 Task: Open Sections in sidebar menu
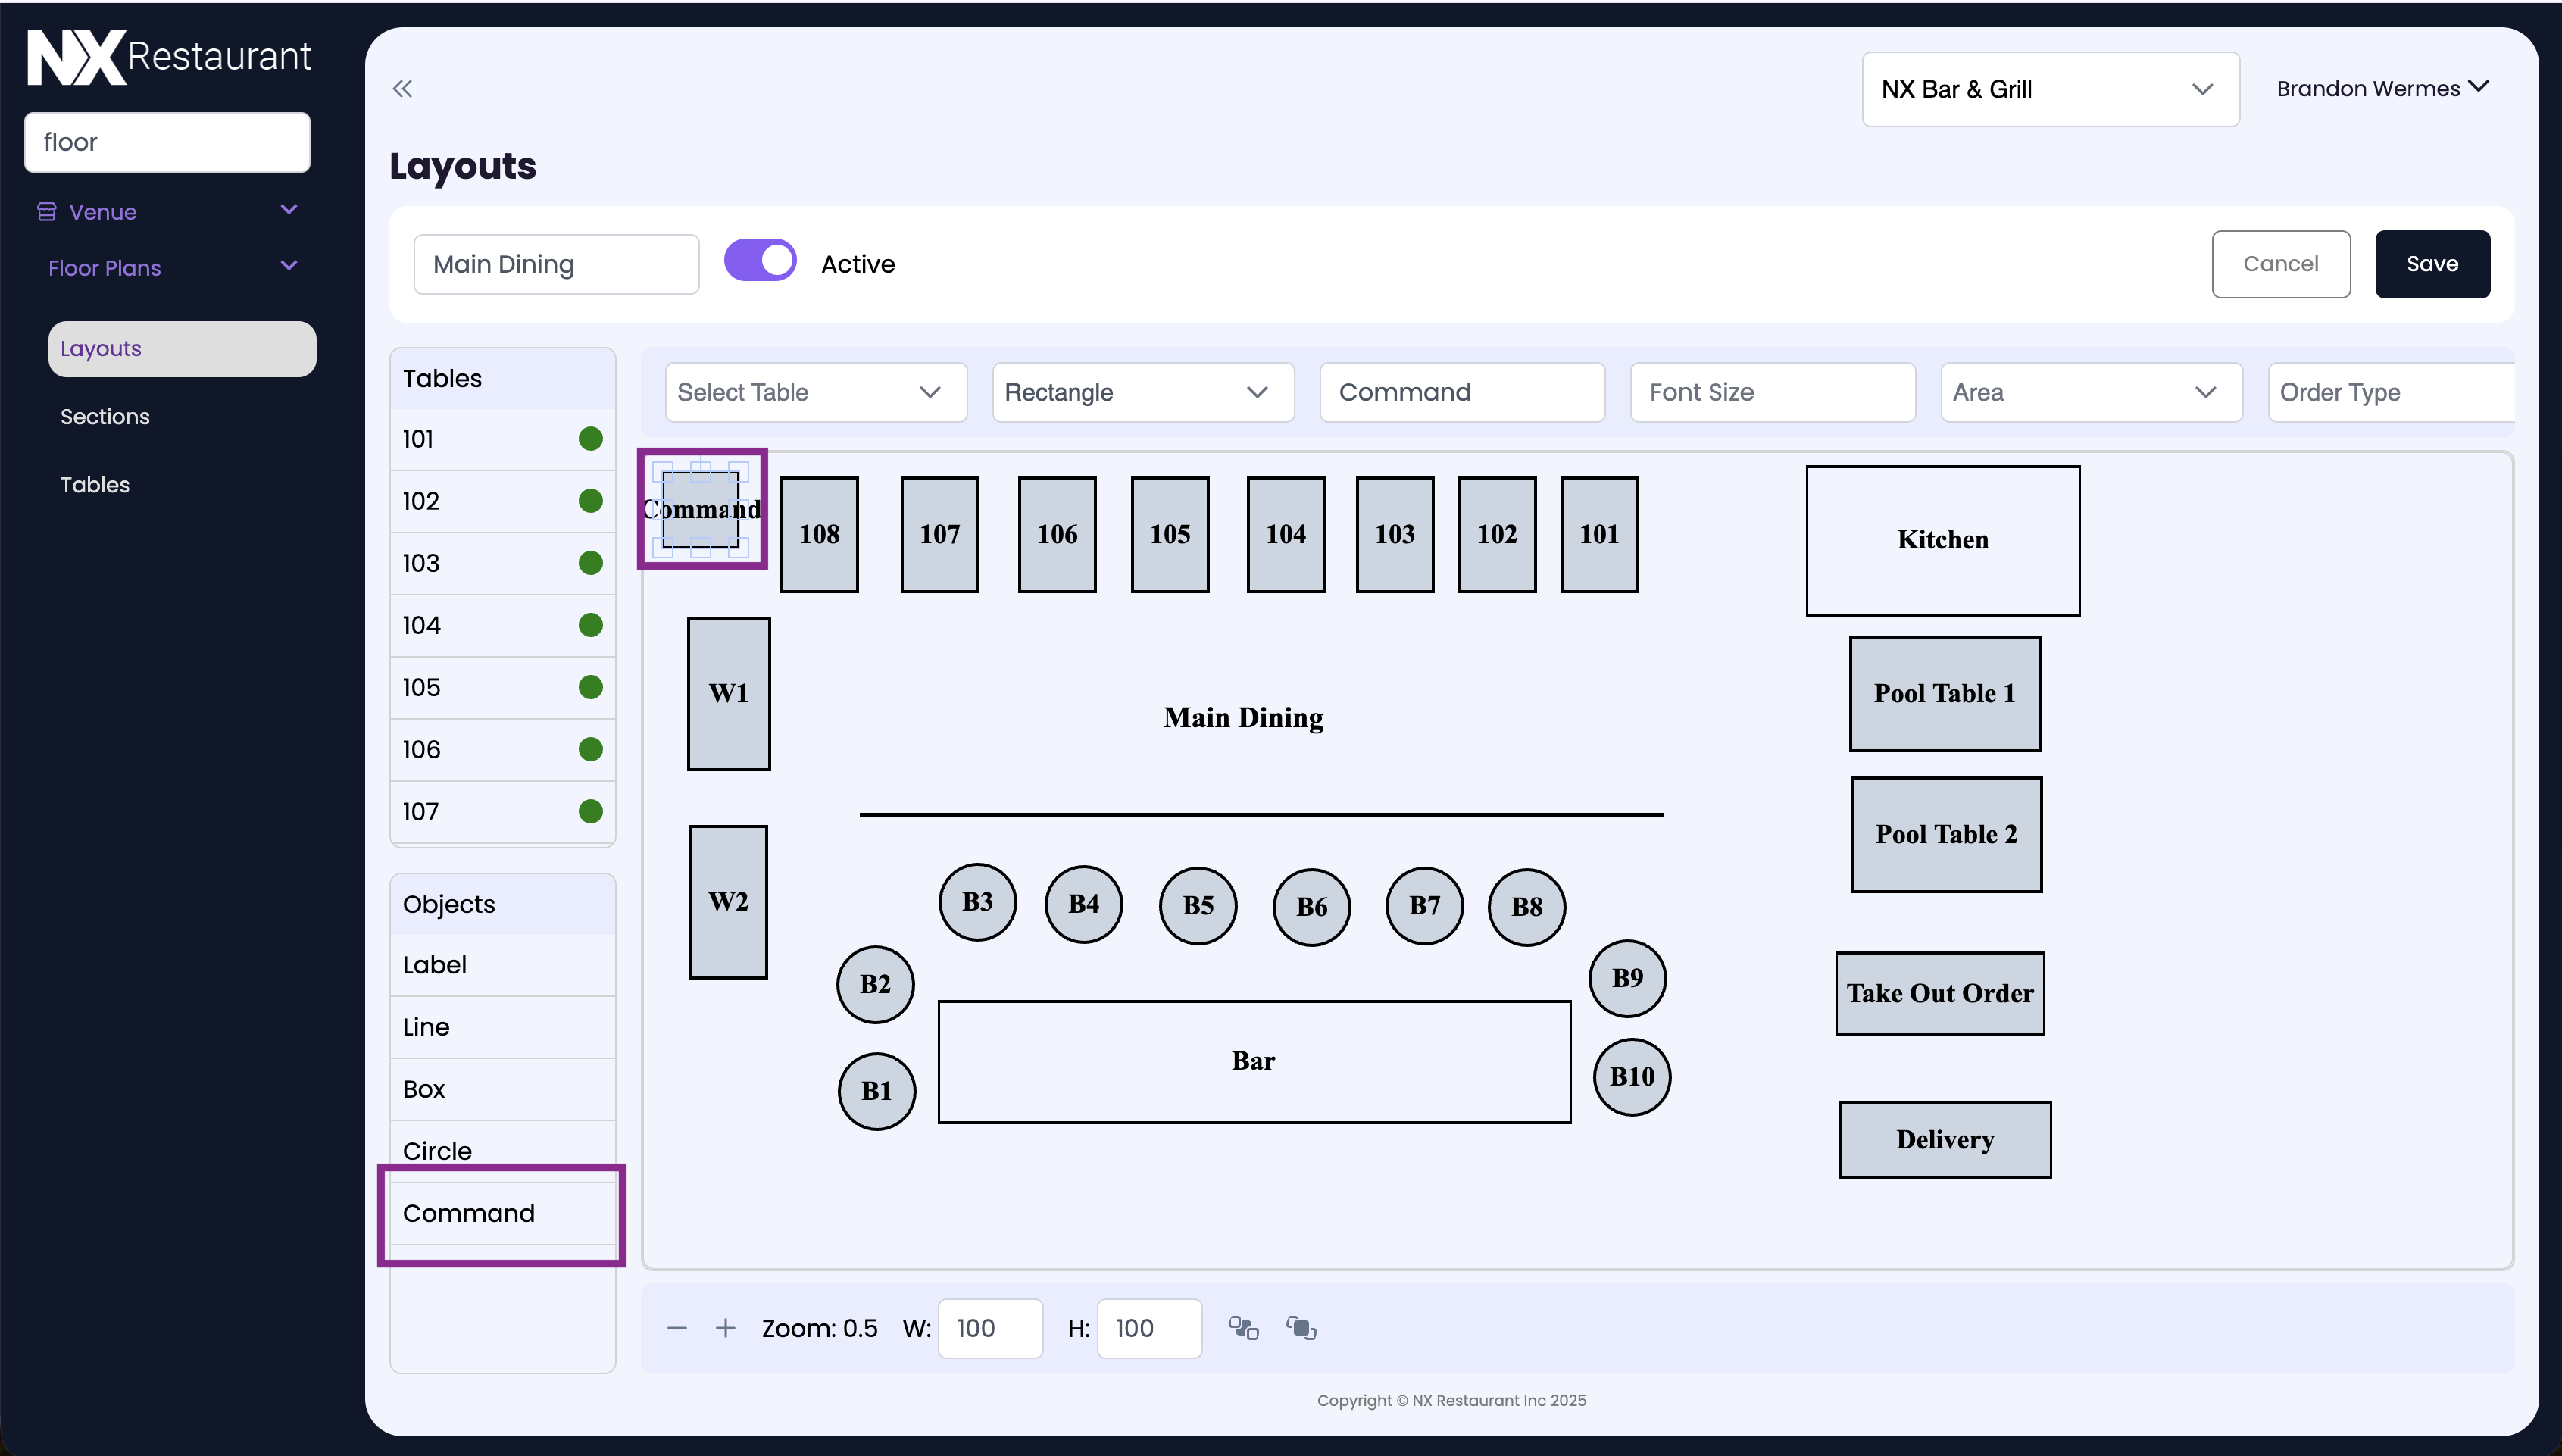[x=105, y=417]
